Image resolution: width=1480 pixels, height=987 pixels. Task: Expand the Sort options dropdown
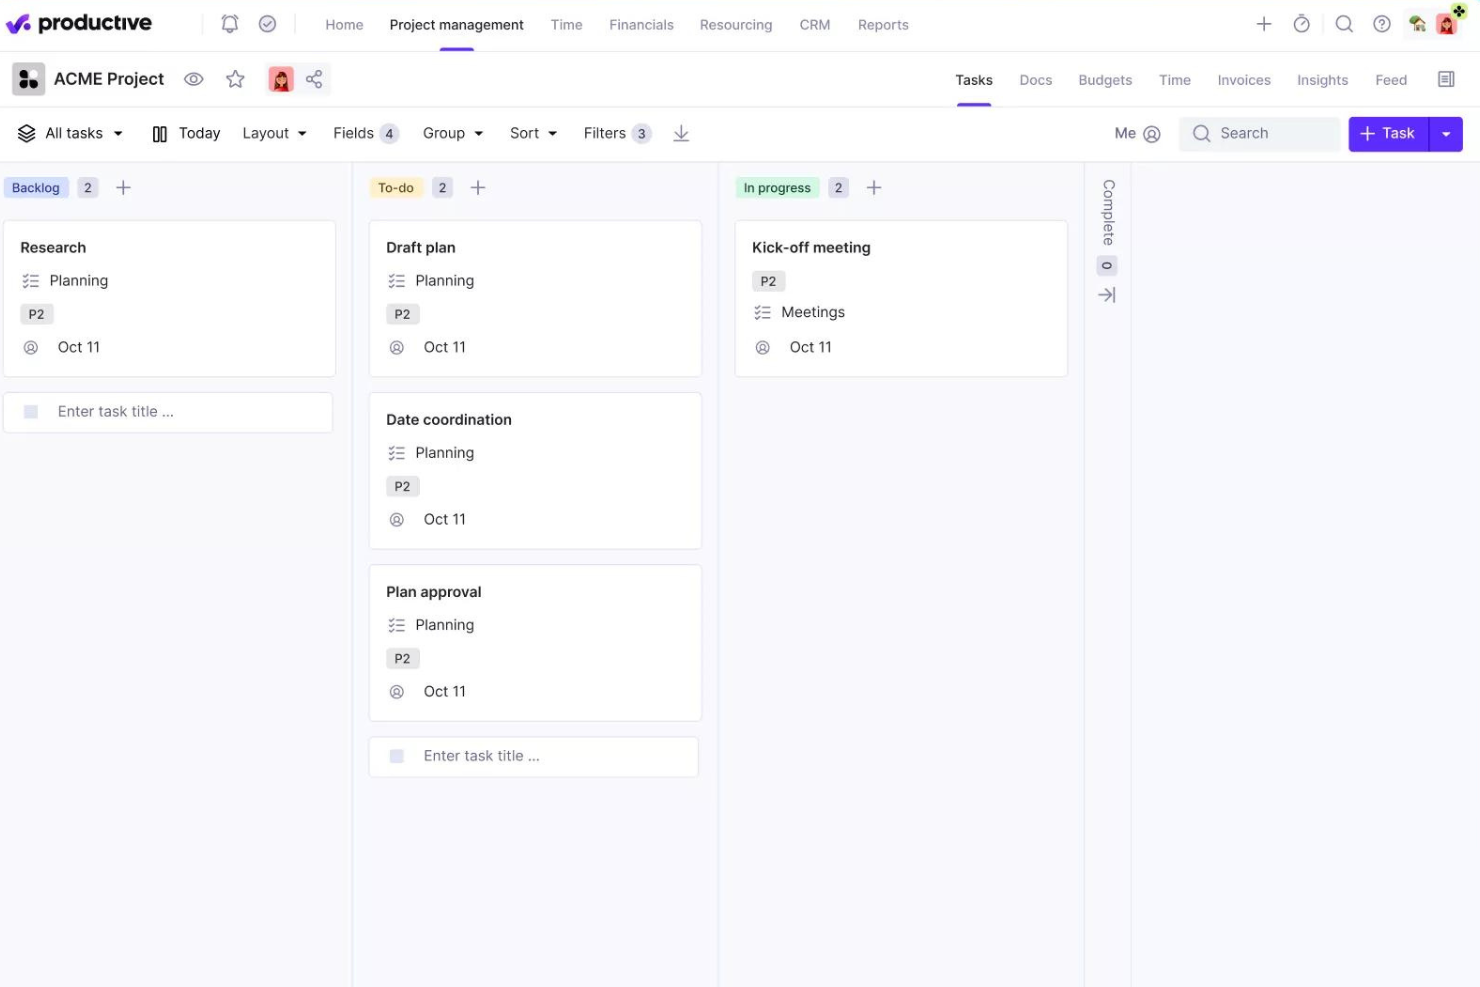(x=532, y=132)
